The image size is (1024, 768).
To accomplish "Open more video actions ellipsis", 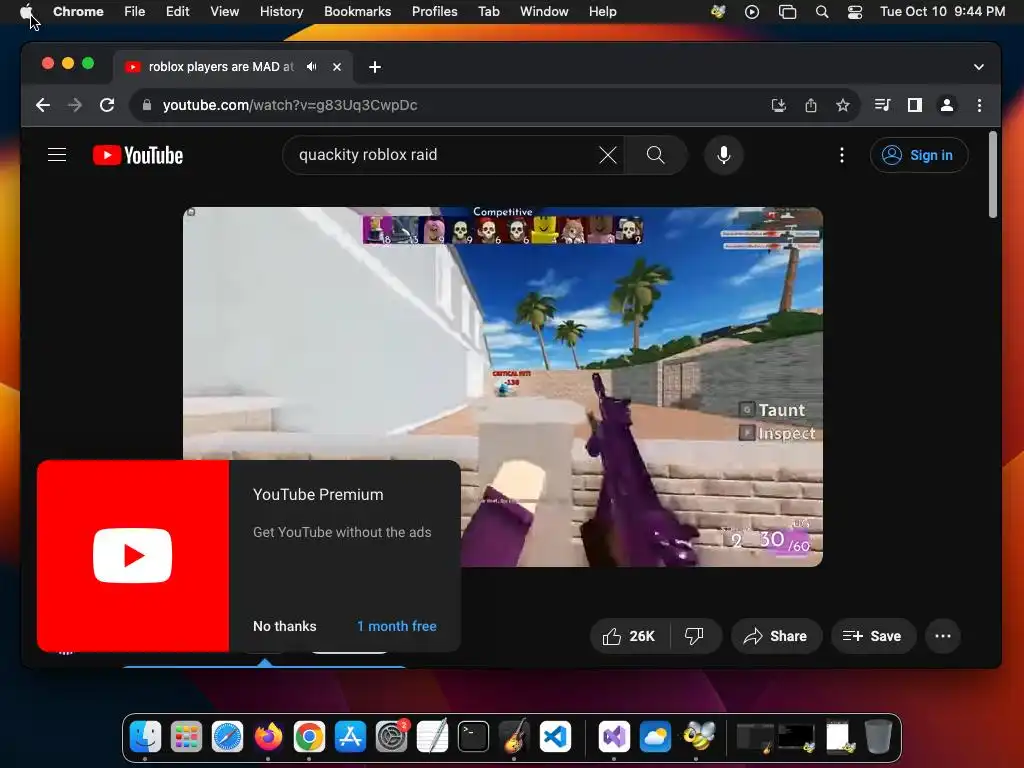I will pyautogui.click(x=942, y=635).
